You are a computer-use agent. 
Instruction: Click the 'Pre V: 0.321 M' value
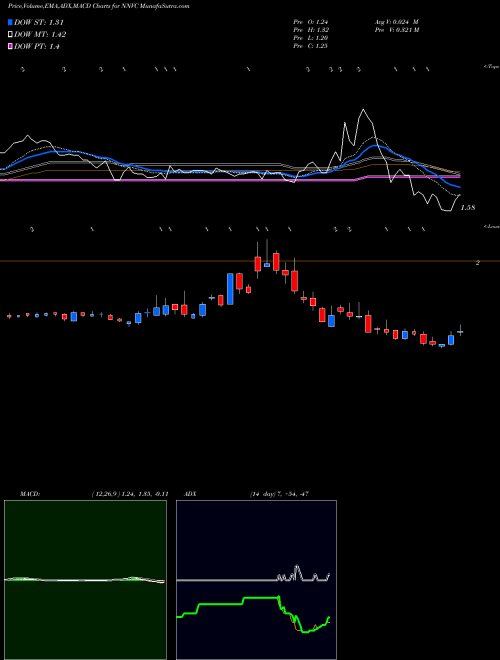coord(396,30)
